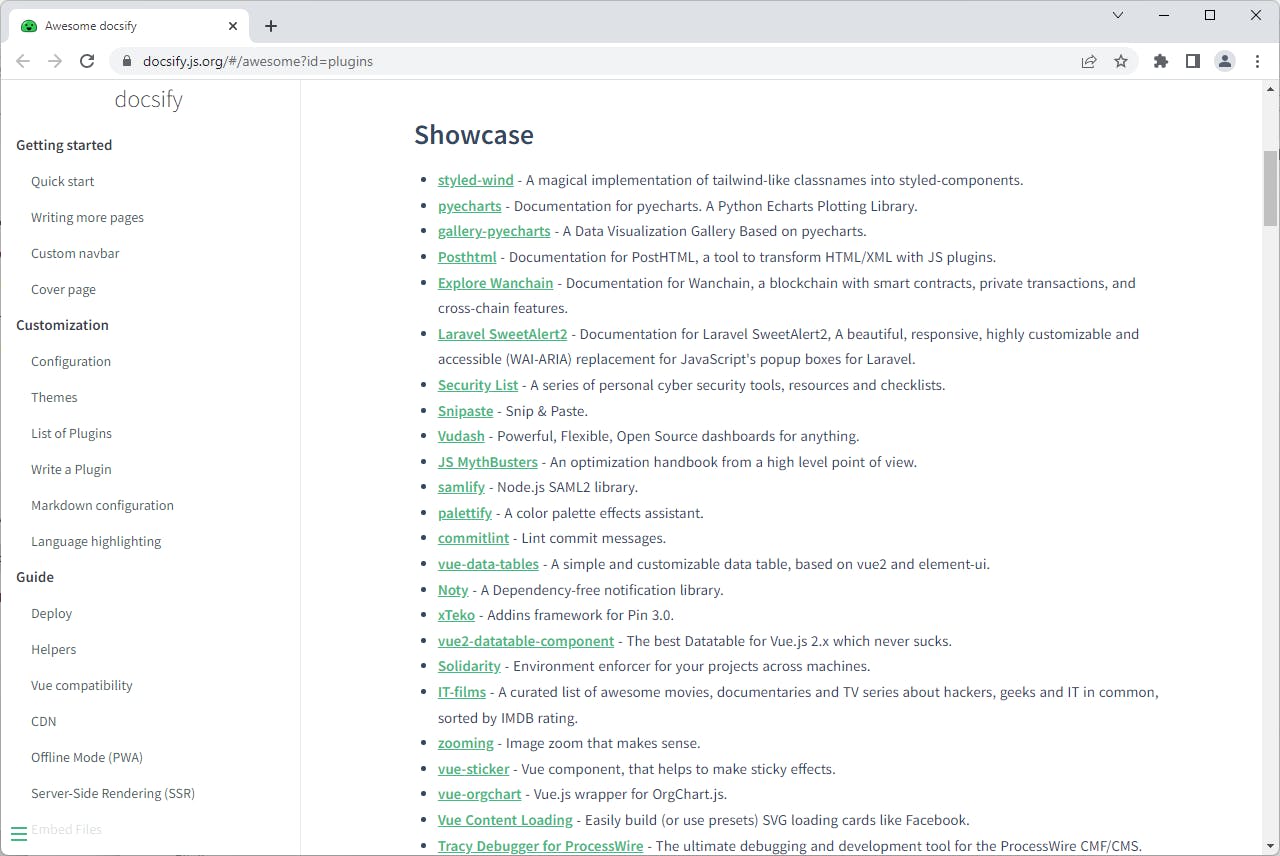Open Vue compatibility sidebar page
The width and height of the screenshot is (1280, 856).
pos(82,685)
